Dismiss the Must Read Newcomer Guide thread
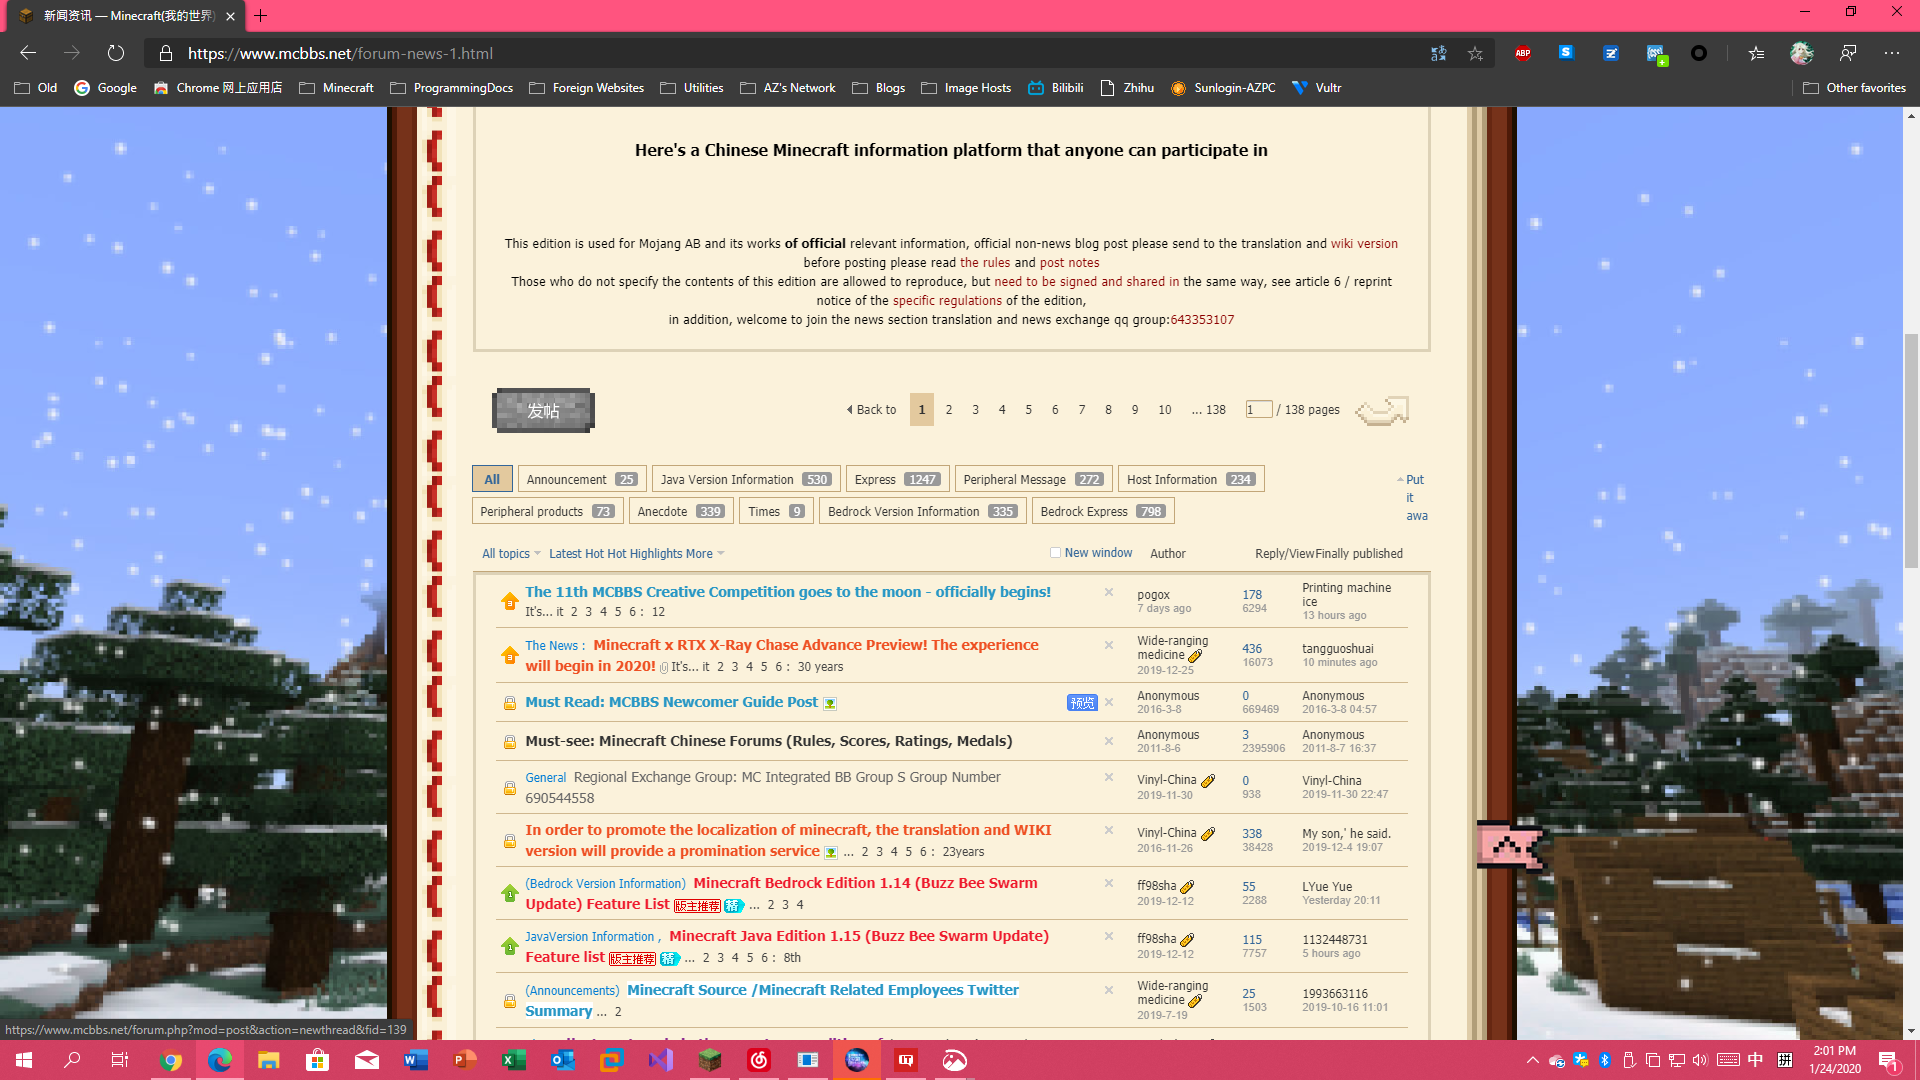The image size is (1920, 1080). (x=1108, y=702)
